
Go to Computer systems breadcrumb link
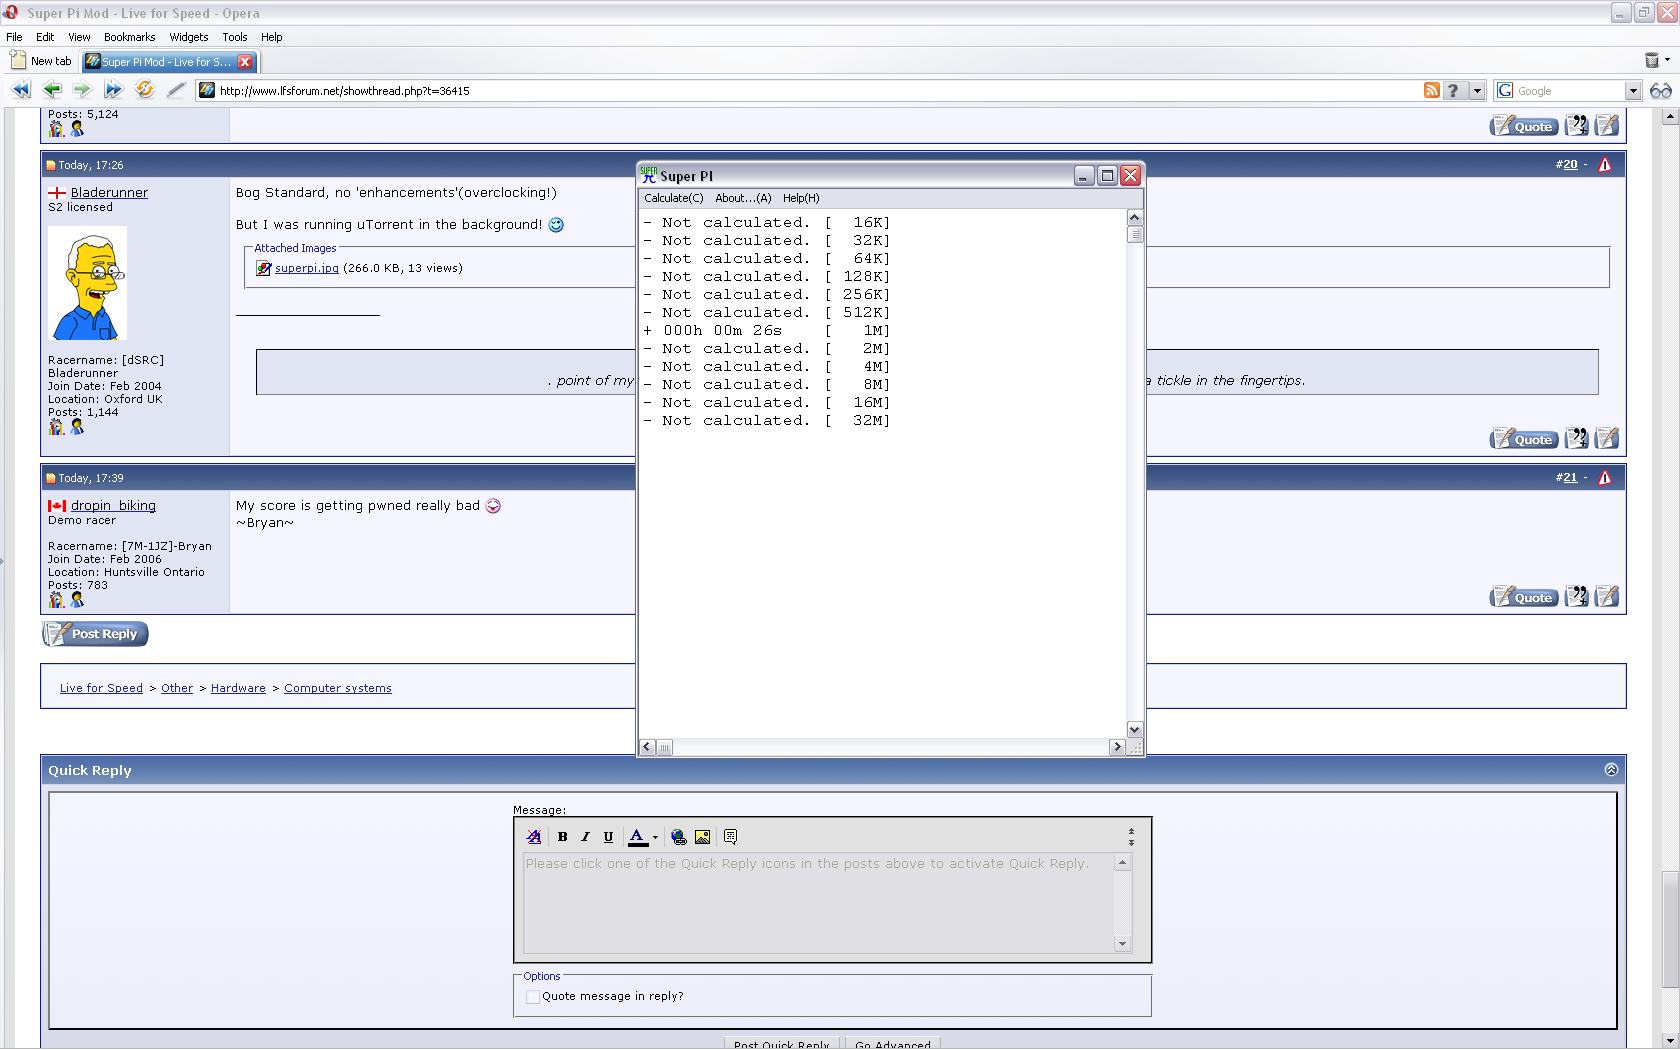pos(338,688)
